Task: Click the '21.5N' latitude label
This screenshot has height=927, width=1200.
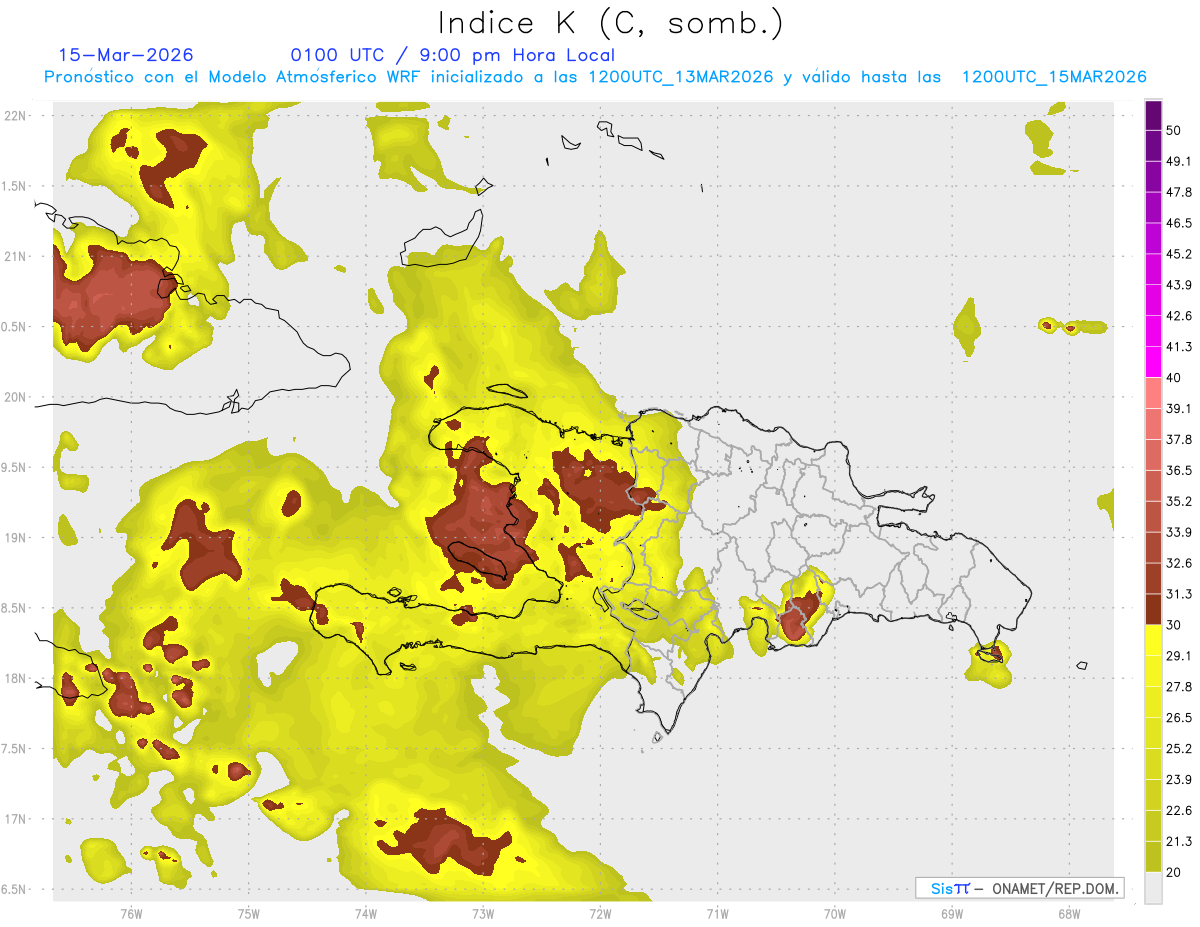Action: click(11, 186)
